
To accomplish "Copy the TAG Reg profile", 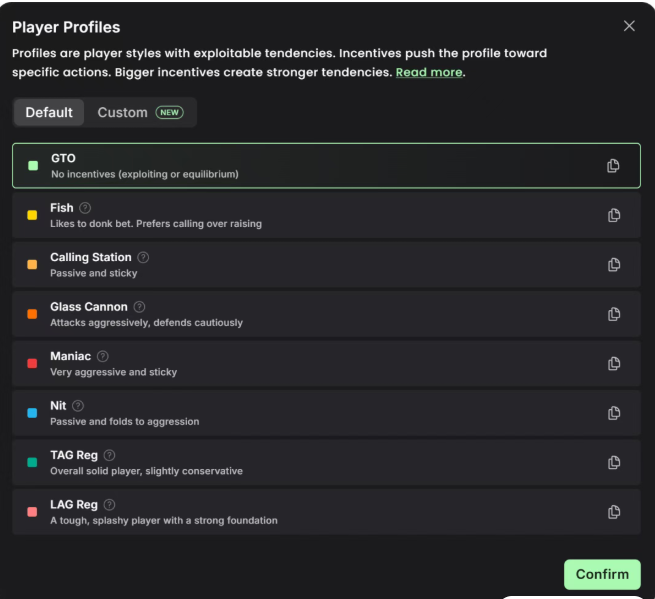I will pyautogui.click(x=613, y=462).
